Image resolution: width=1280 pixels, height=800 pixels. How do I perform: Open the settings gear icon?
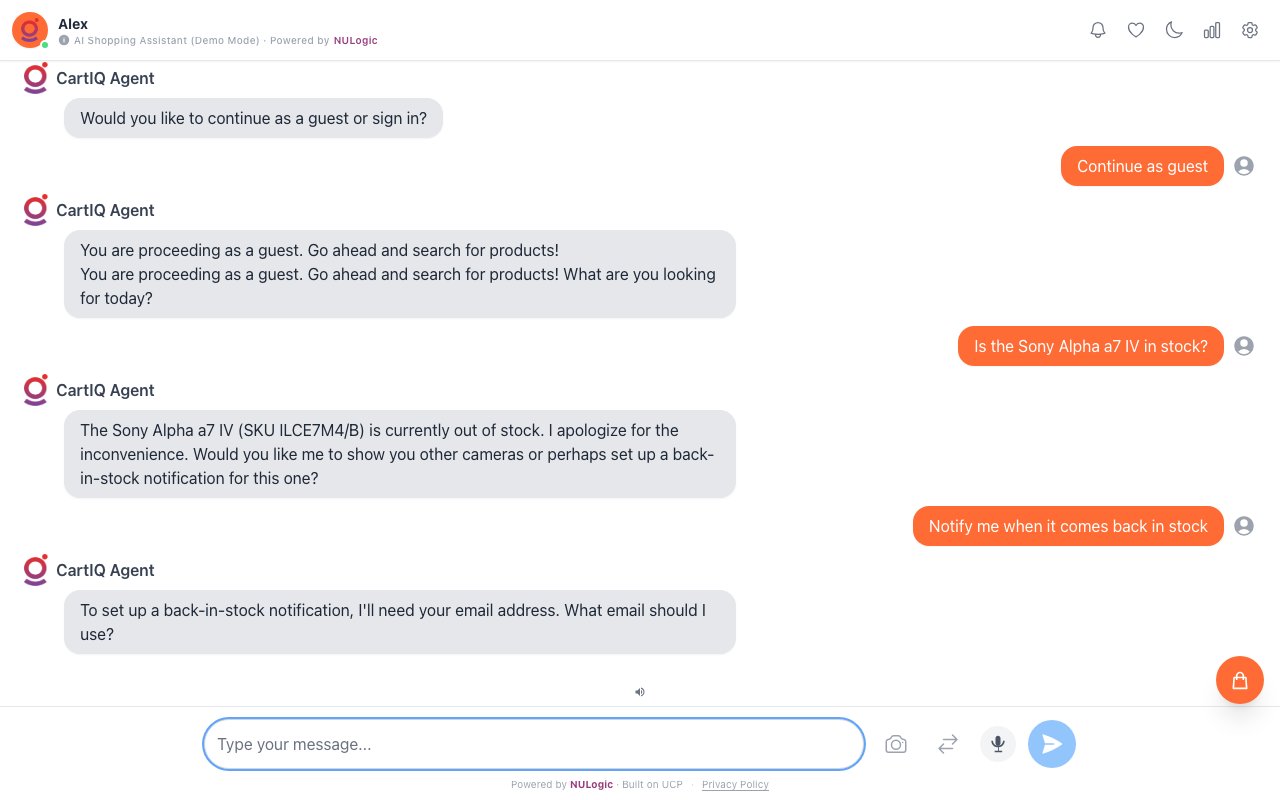(x=1250, y=30)
